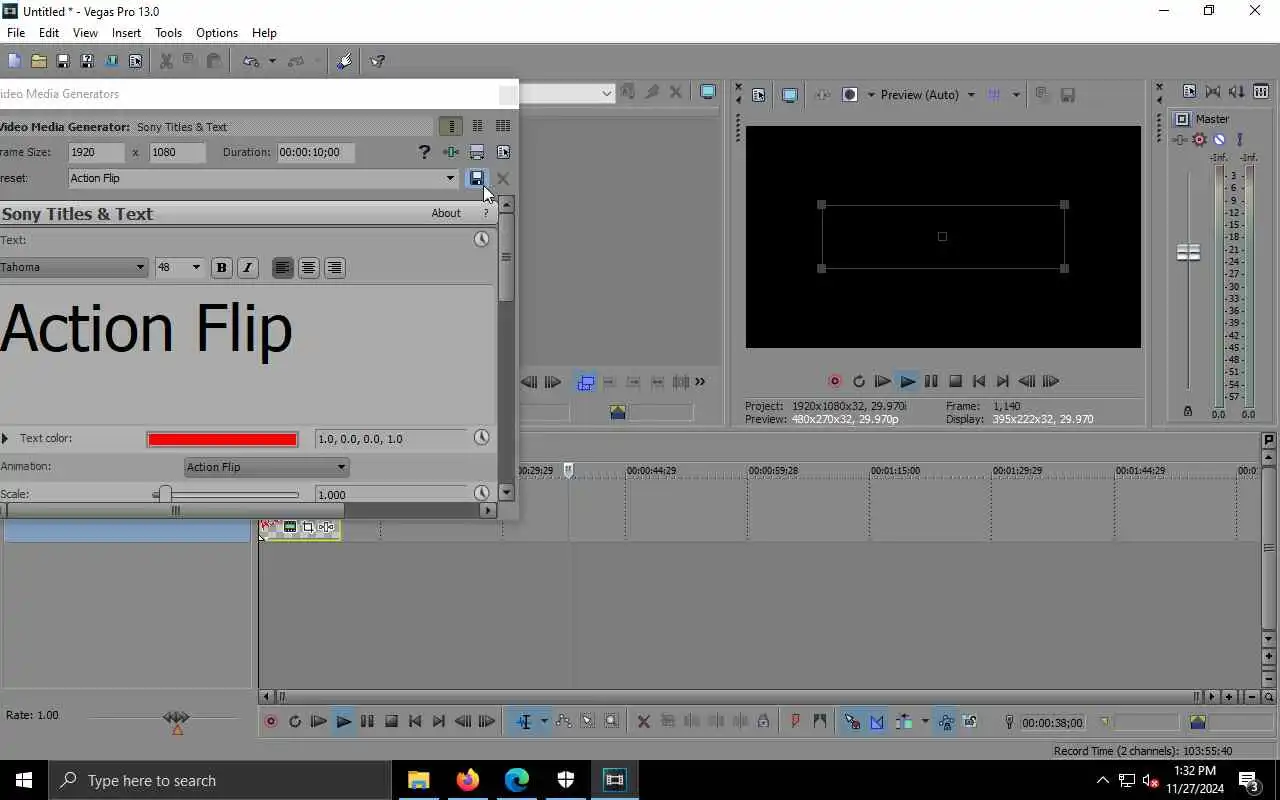Screen dimensions: 1280x800
Task: Click the Scale slider handle
Action: pos(164,494)
